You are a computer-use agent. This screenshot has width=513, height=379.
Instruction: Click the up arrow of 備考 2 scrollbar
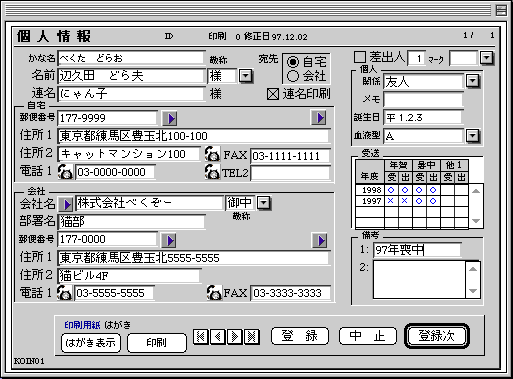click(x=473, y=269)
